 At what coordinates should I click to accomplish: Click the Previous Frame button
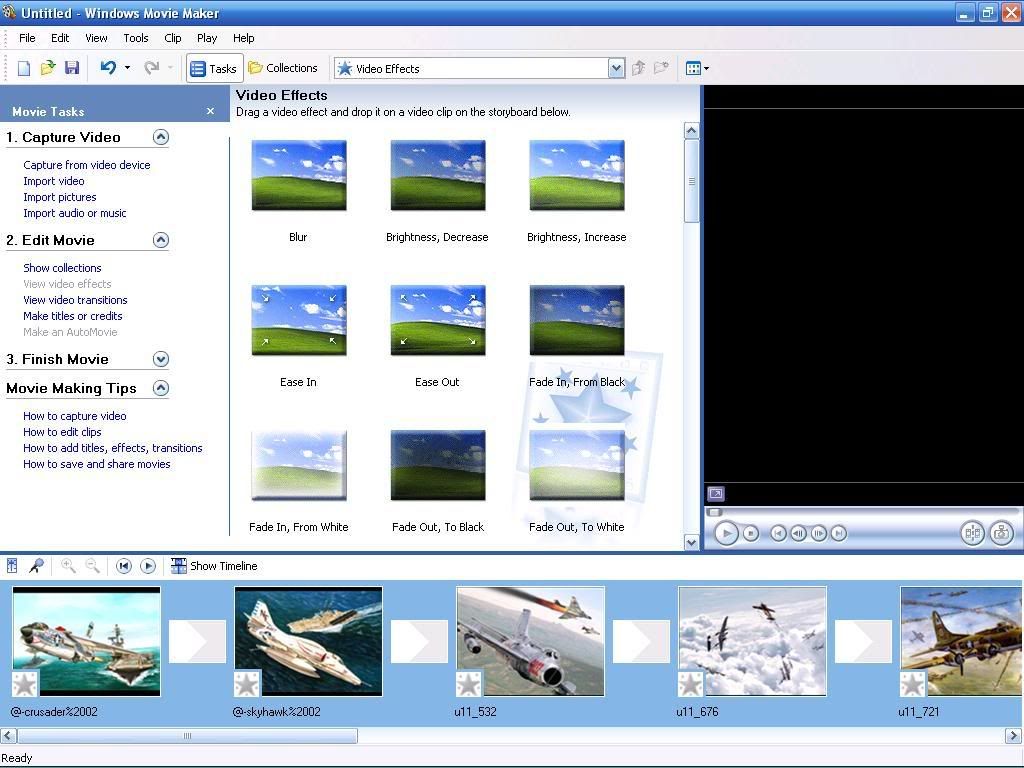pyautogui.click(x=798, y=534)
